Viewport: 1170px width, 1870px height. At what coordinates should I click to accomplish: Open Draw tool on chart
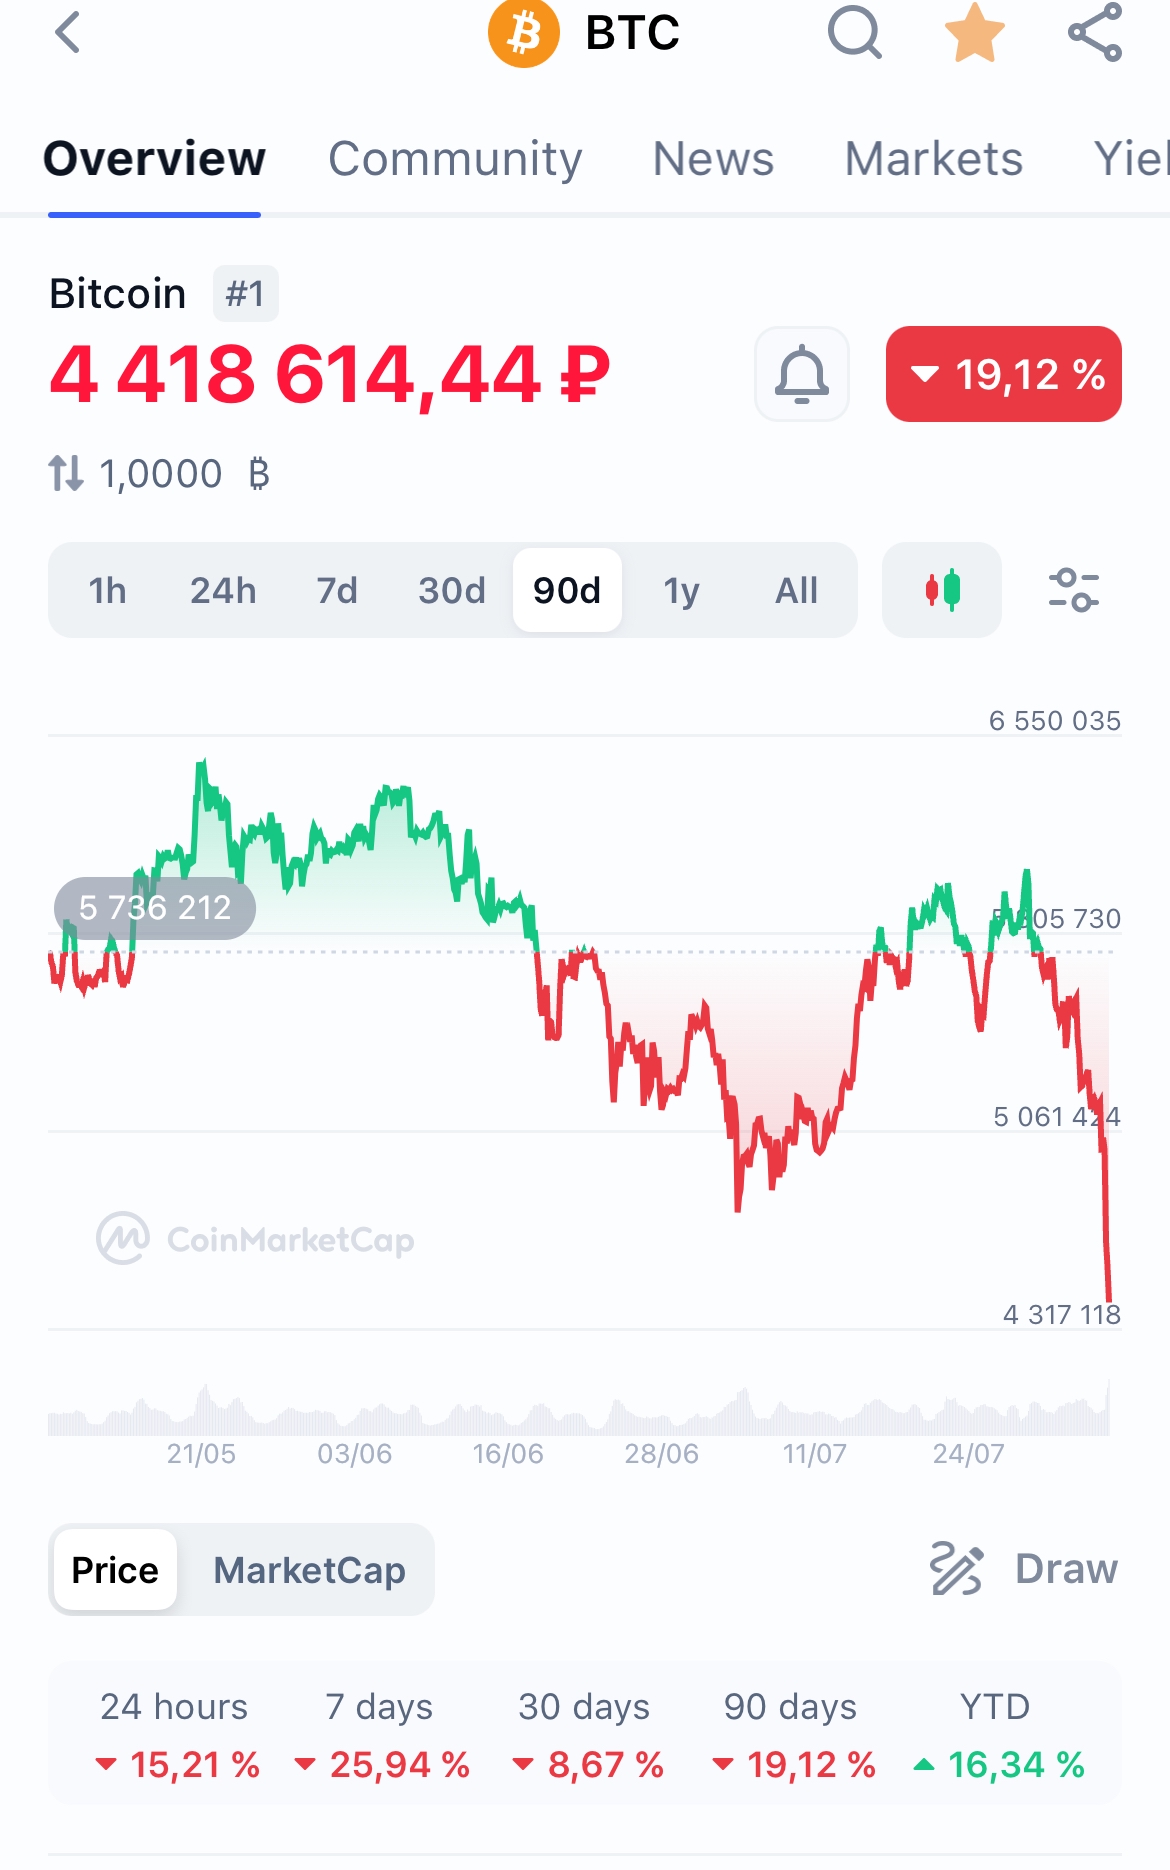(1024, 1568)
